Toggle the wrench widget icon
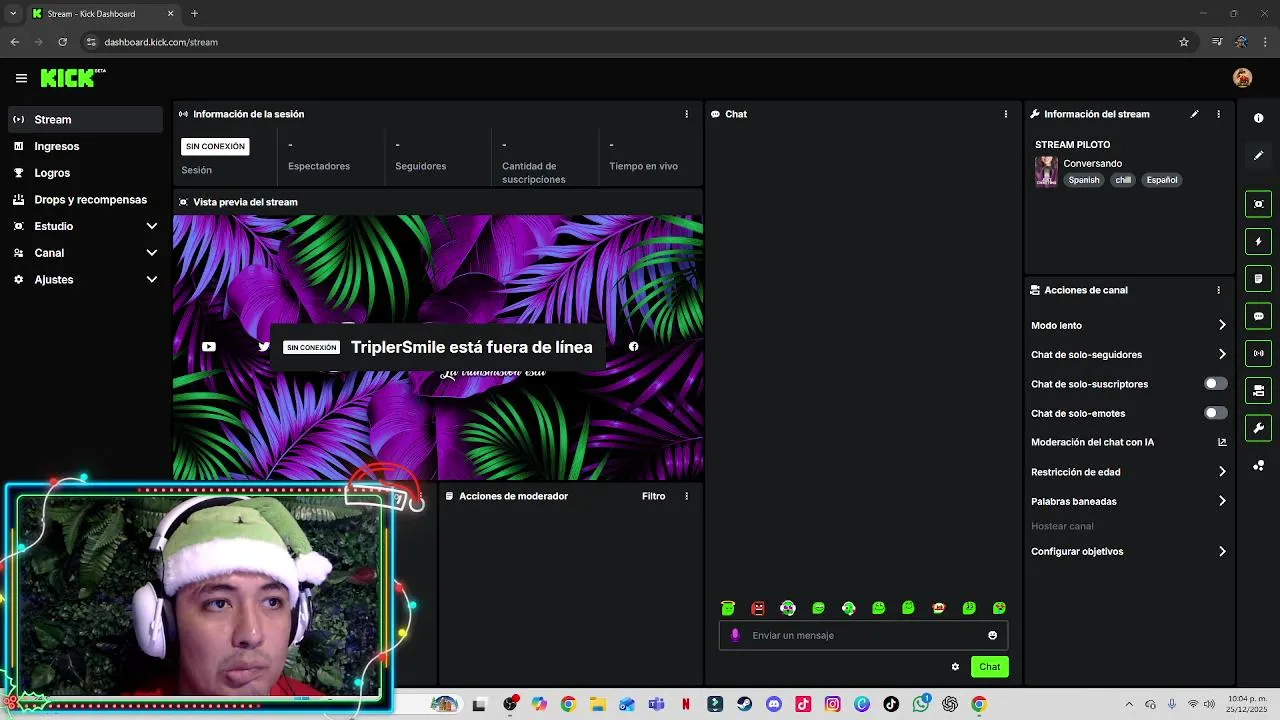Viewport: 1280px width, 720px height. tap(1258, 428)
